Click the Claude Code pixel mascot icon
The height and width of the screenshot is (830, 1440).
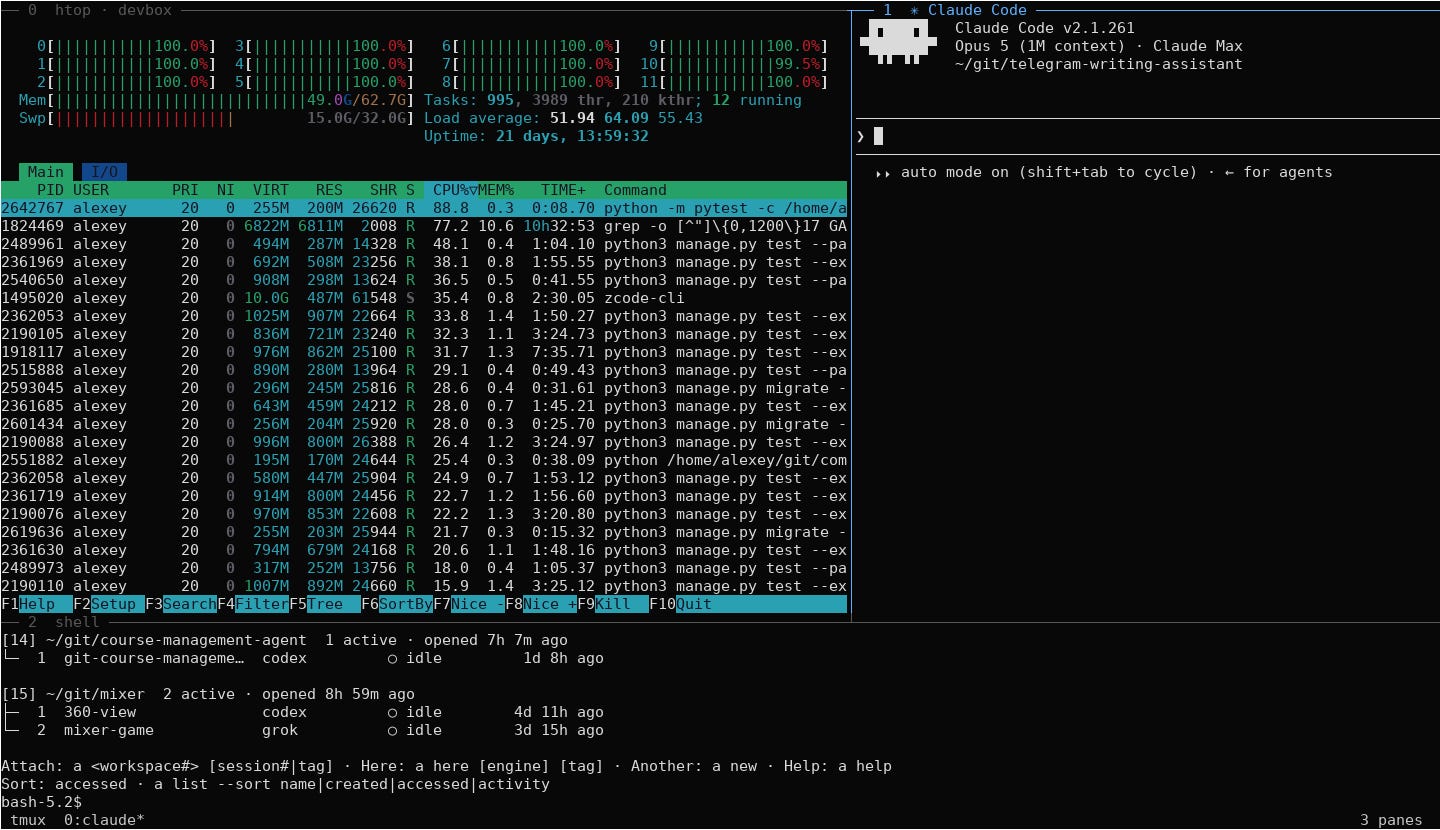pos(898,44)
